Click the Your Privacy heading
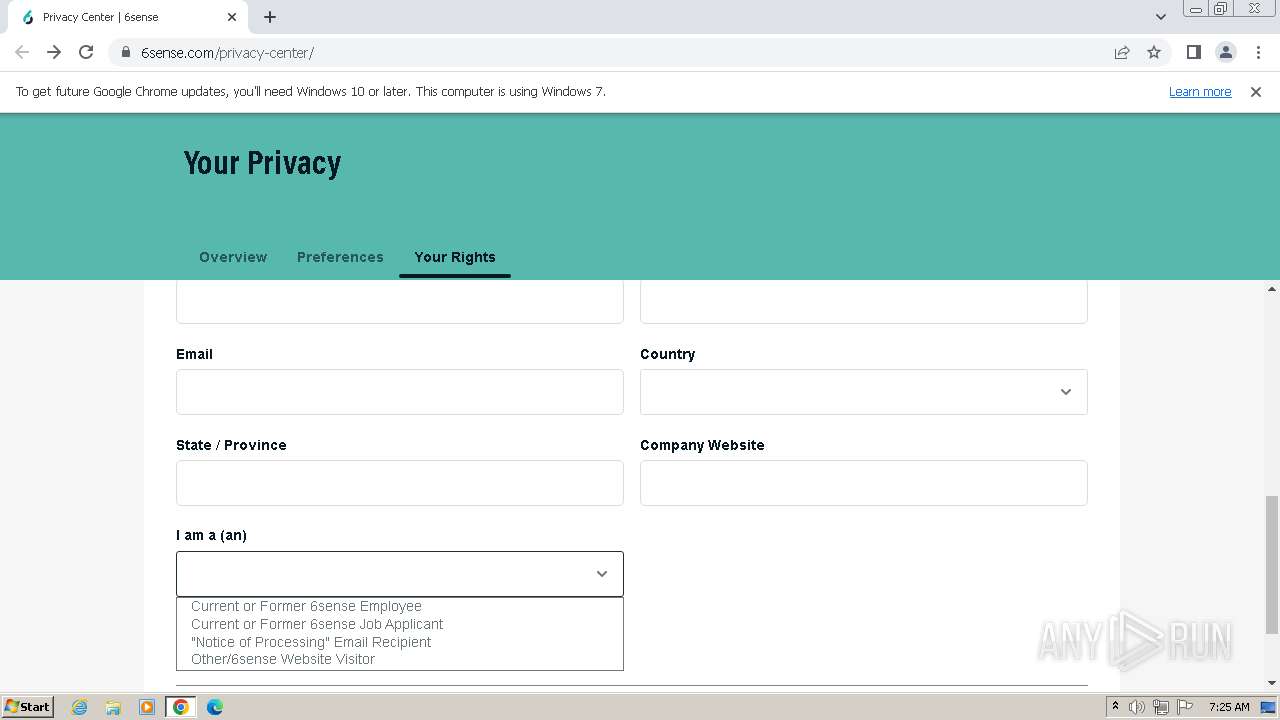1280x720 pixels. click(x=262, y=163)
